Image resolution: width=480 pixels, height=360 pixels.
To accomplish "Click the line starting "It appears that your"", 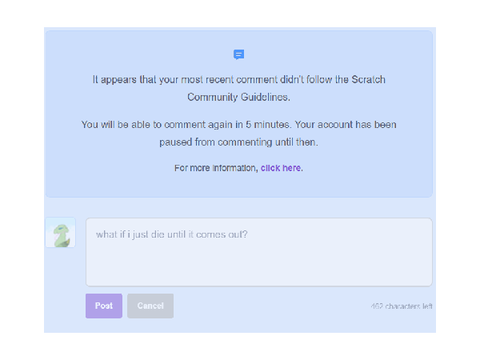I will point(239,80).
